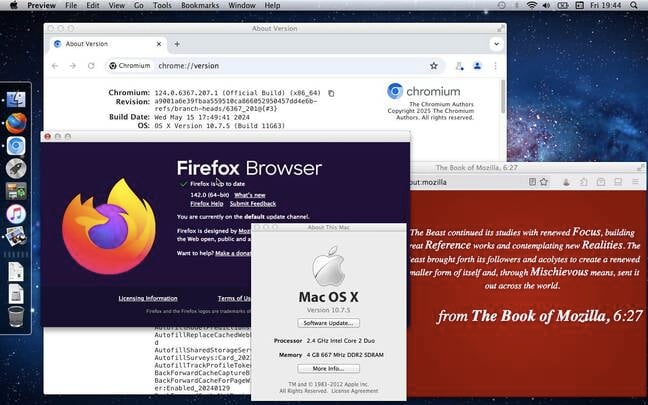Open Mission Control icon in the Dock
648x405 pixels.
click(x=16, y=191)
